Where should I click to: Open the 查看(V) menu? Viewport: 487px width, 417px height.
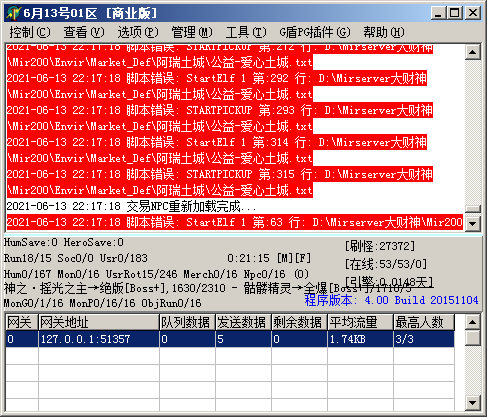pos(84,32)
